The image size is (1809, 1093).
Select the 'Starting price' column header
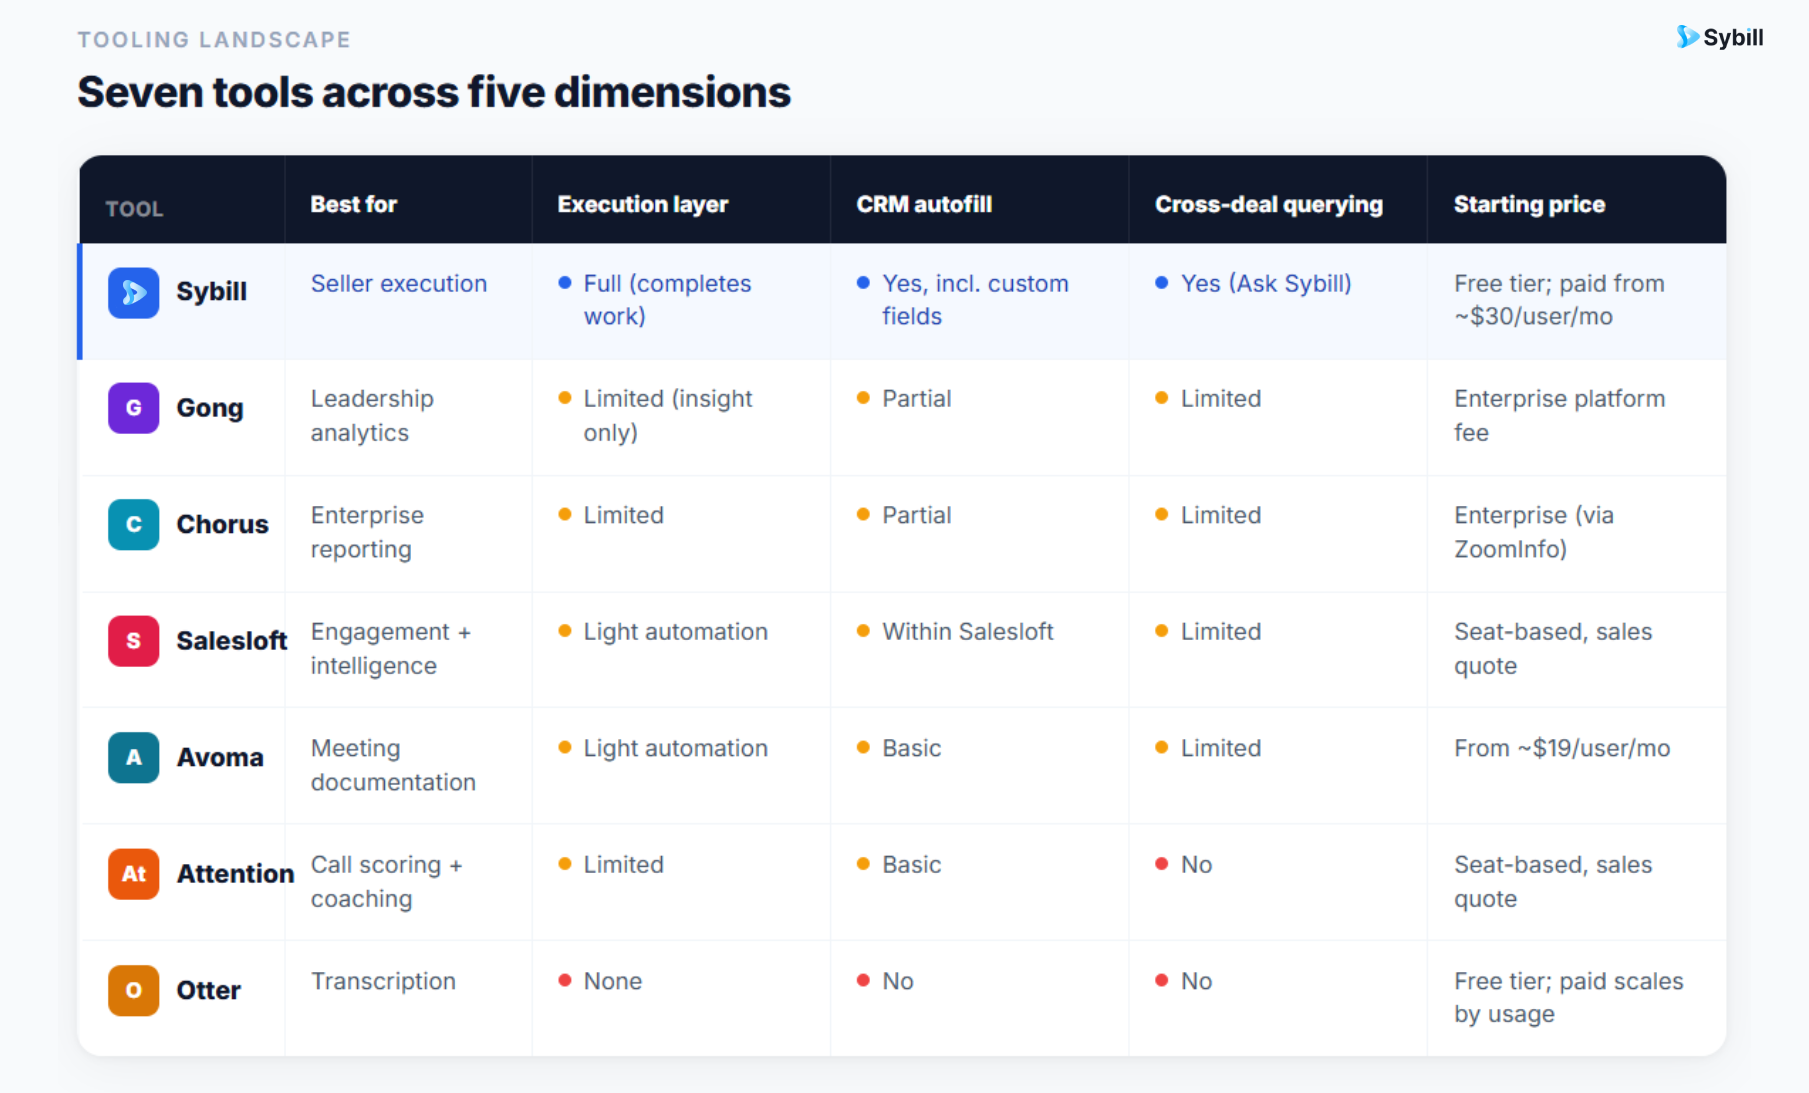(x=1529, y=204)
